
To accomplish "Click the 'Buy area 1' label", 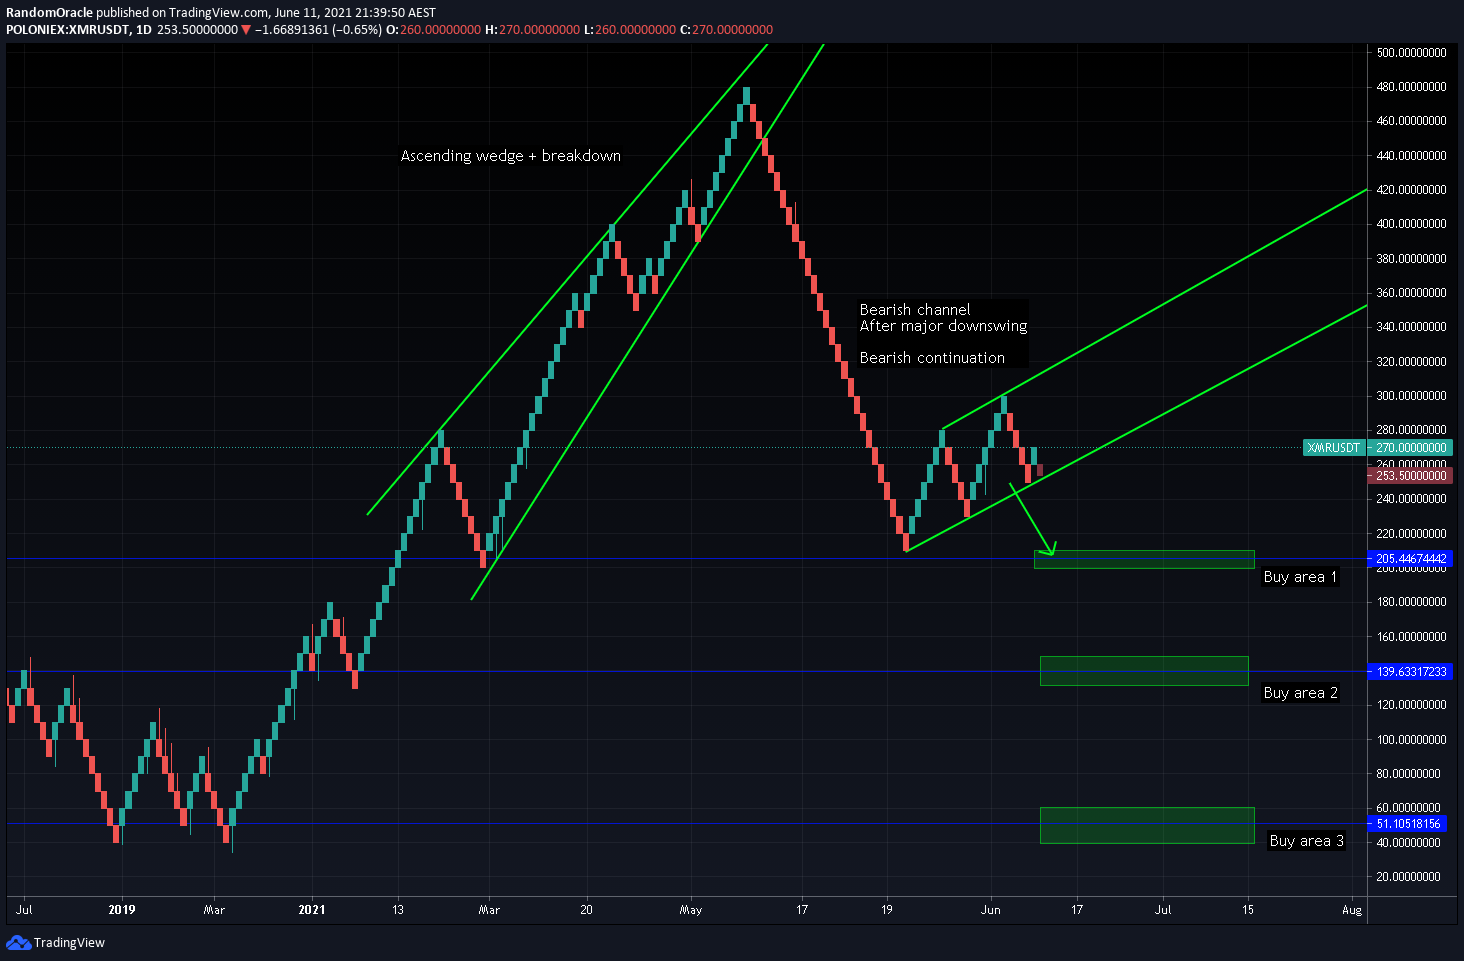I will (x=1300, y=577).
